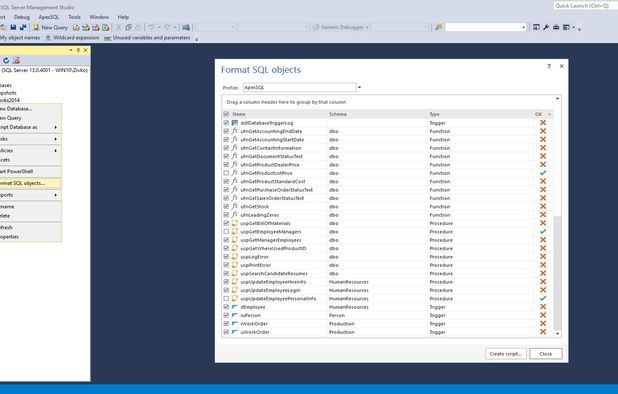This screenshot has height=394, width=618.
Task: Click the blue check status icon for uspGetEmployeeManagers
Action: (543, 232)
